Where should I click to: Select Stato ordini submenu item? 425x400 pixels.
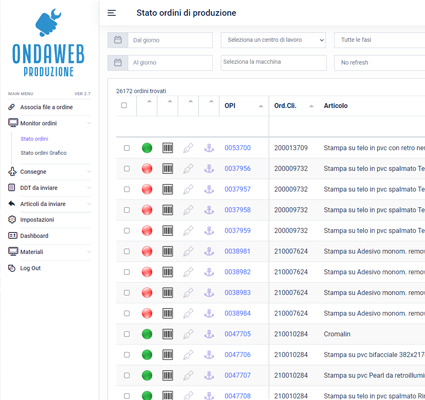34,139
